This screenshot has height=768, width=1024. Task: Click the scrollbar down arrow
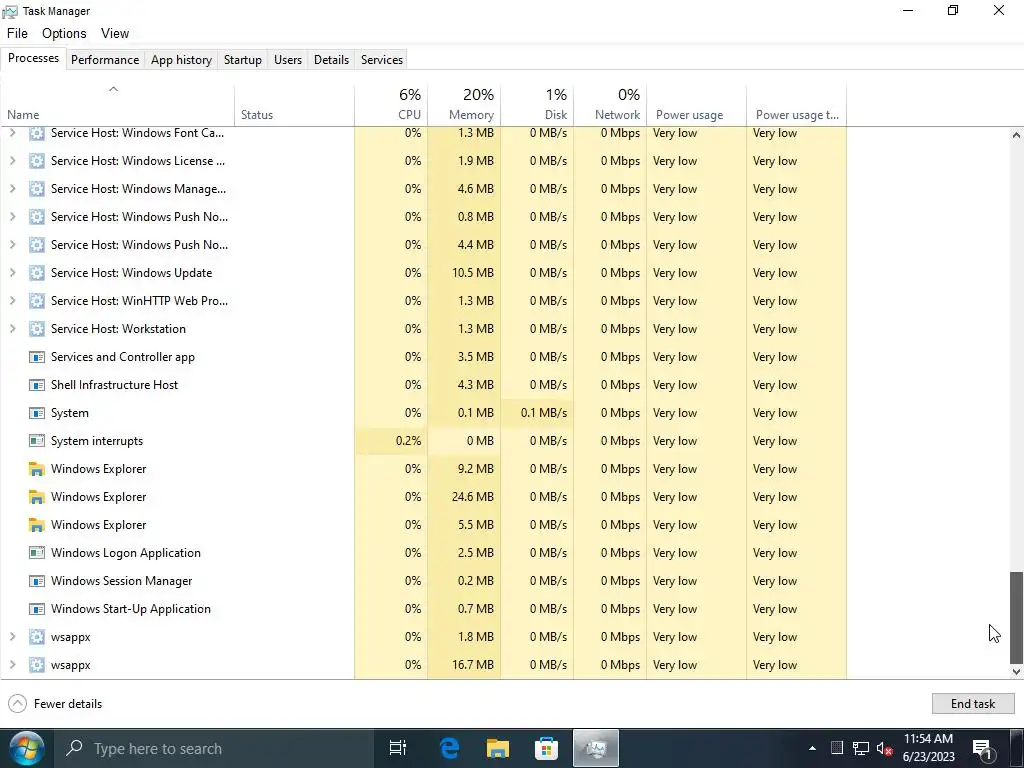(x=1016, y=671)
